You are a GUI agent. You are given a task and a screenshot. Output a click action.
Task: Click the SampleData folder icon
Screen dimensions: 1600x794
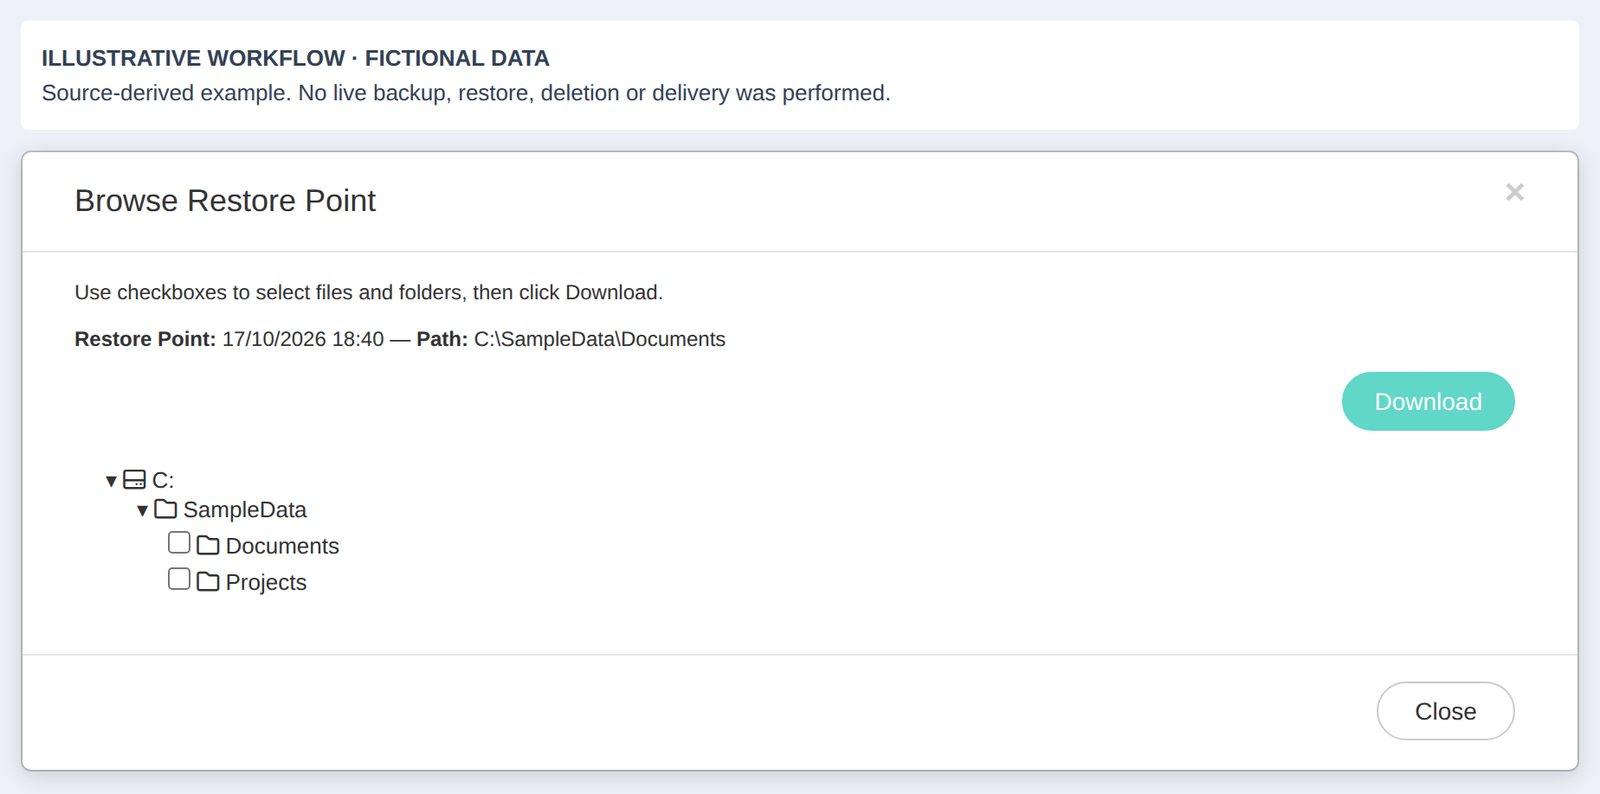tap(165, 509)
